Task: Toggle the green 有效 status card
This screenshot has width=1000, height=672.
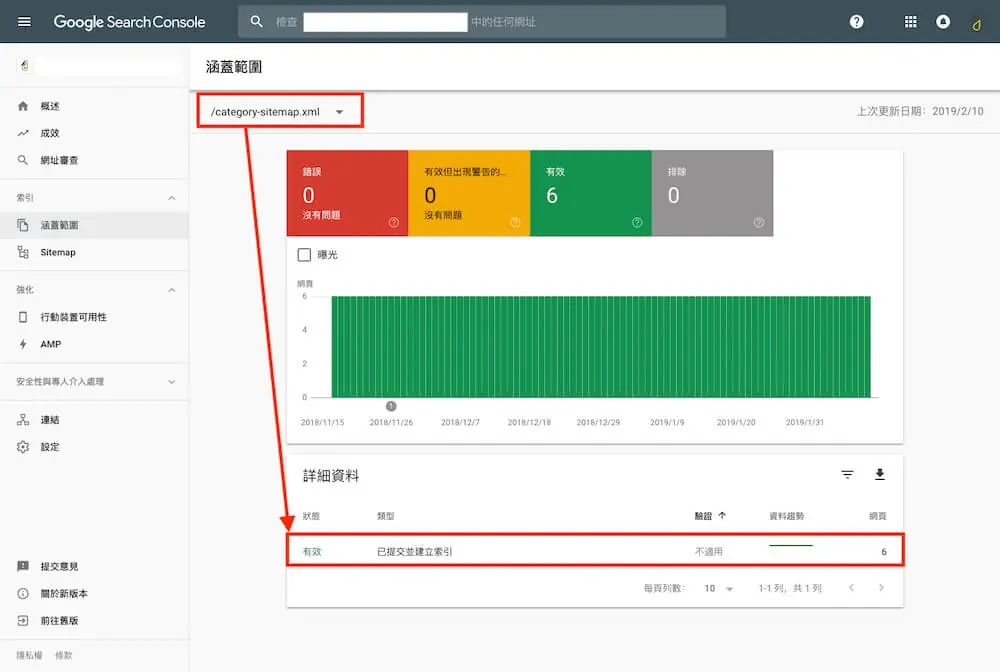Action: point(591,193)
